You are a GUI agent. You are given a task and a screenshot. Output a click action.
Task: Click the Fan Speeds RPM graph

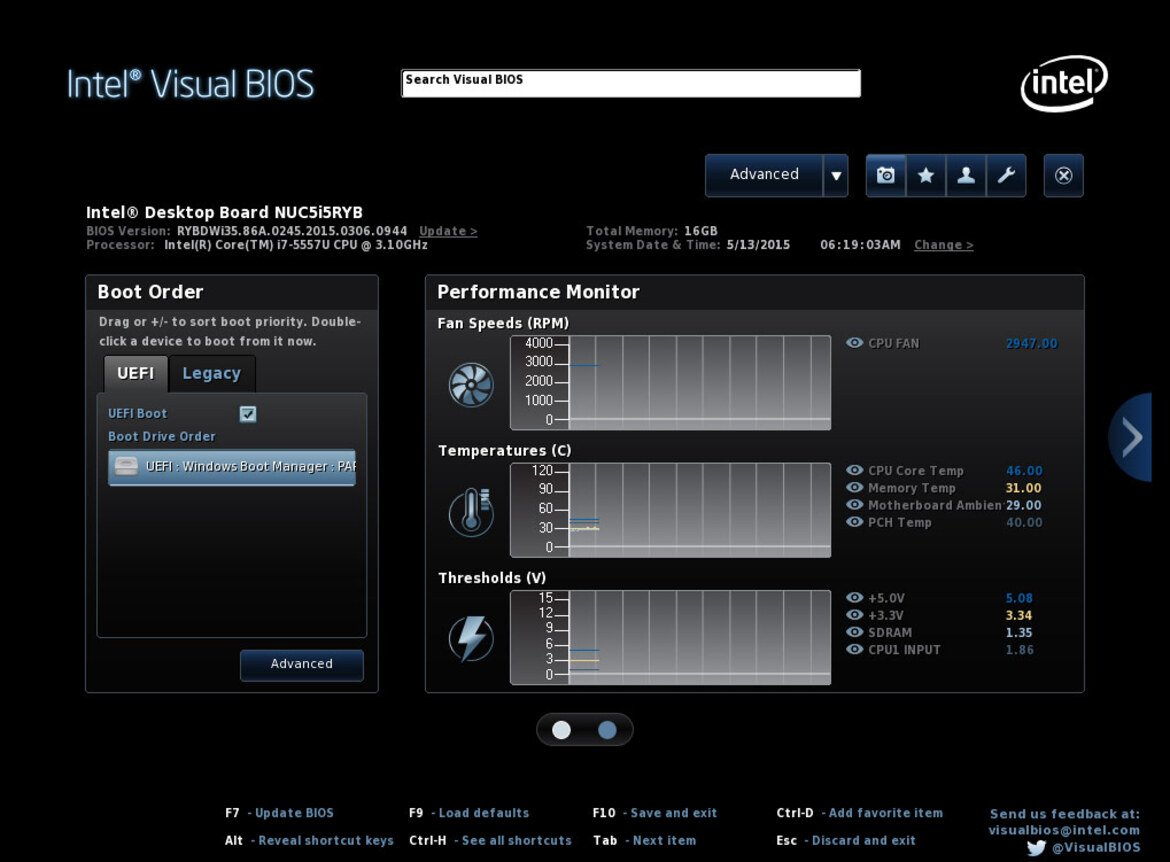pyautogui.click(x=670, y=383)
